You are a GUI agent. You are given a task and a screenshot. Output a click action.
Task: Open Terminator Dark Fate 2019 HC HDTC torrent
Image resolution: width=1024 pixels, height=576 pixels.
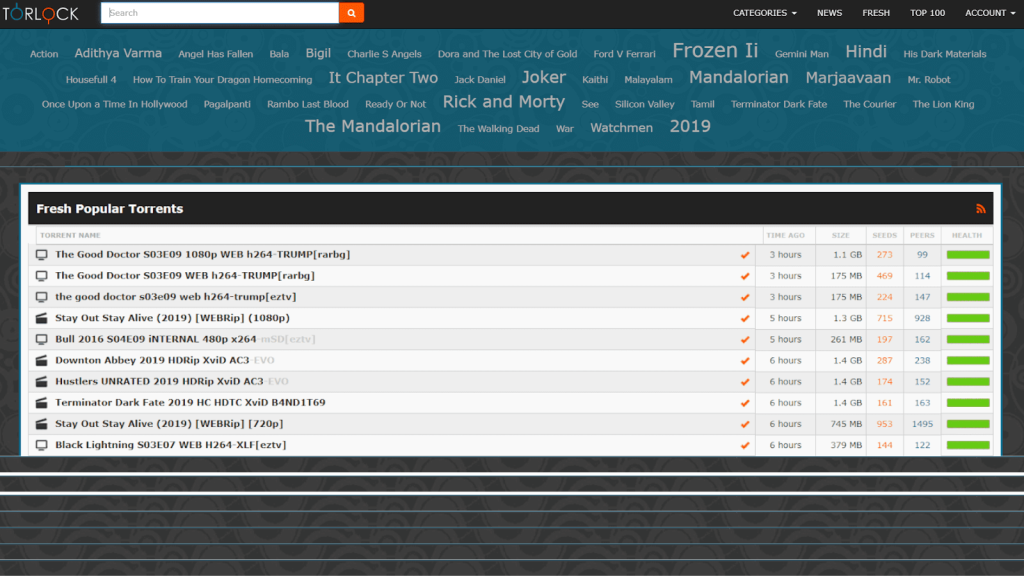(x=190, y=402)
